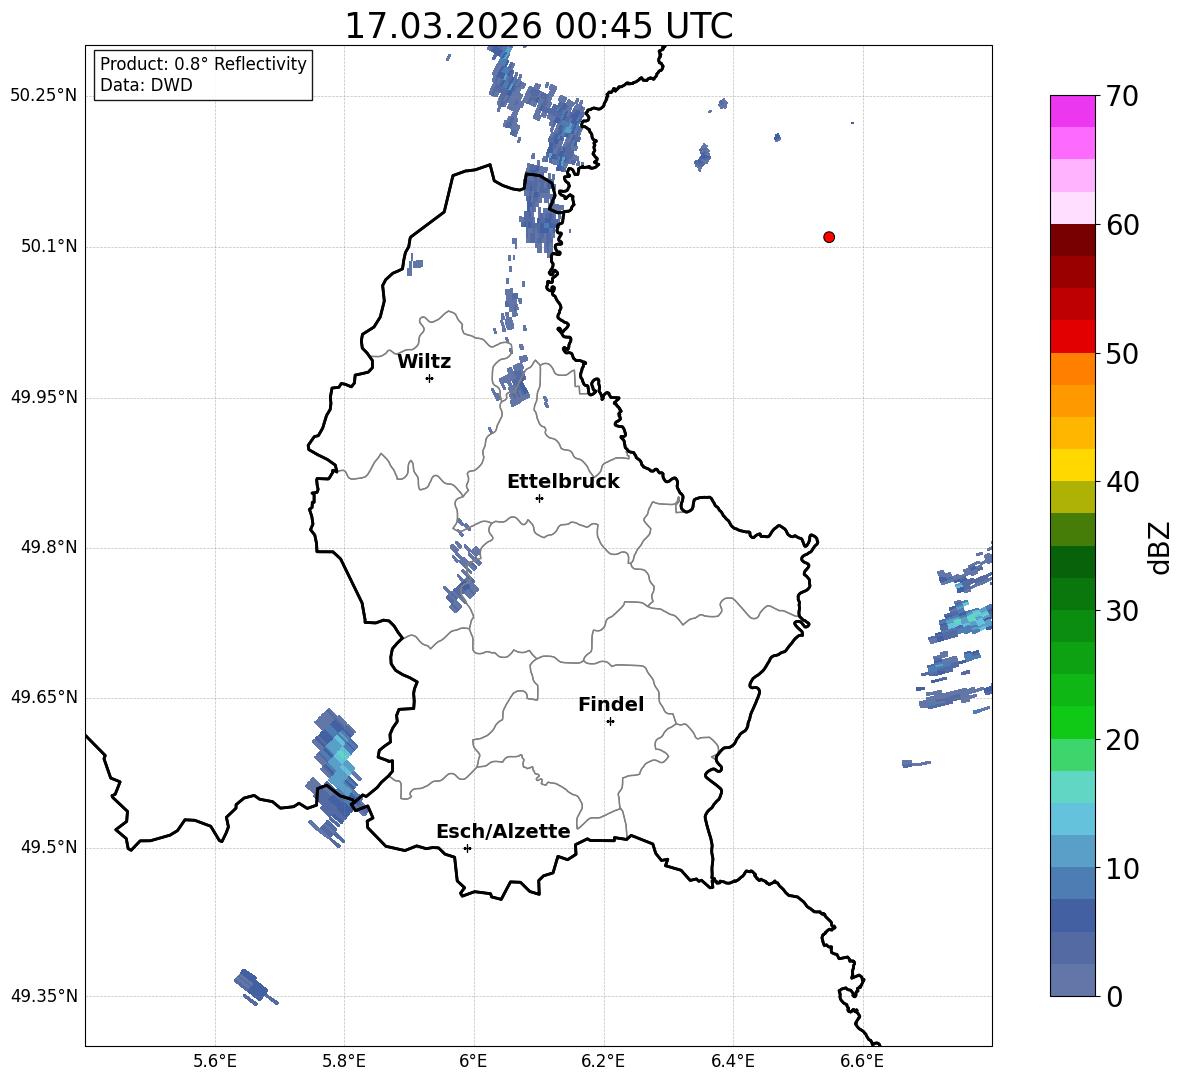This screenshot has width=1184, height=1081.
Task: Click the colorbar 0 tick label
Action: (1115, 997)
